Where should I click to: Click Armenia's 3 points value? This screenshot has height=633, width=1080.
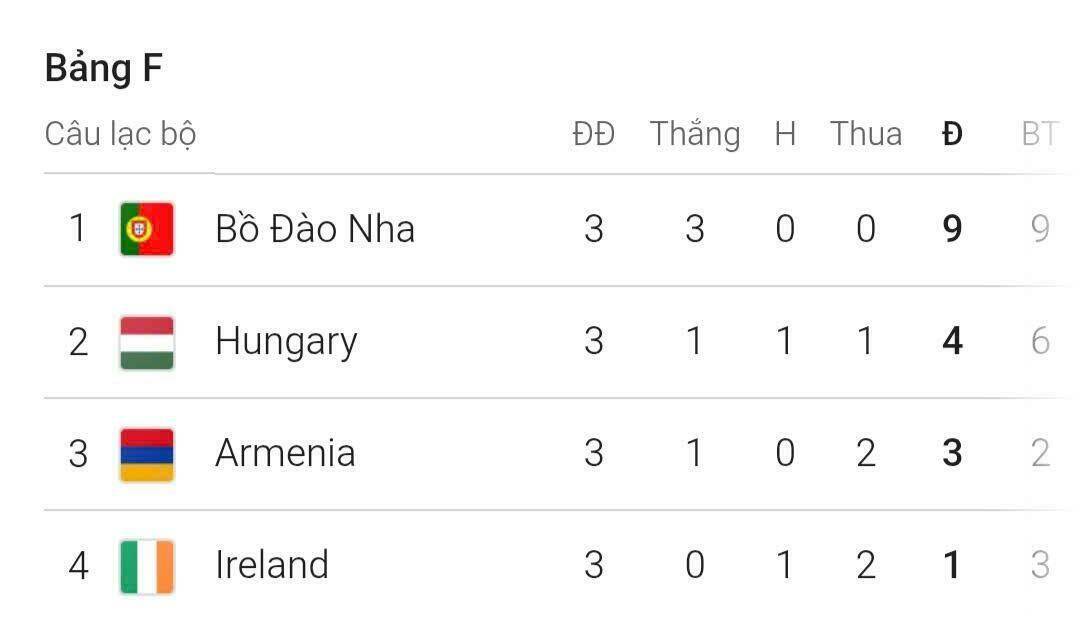(952, 454)
